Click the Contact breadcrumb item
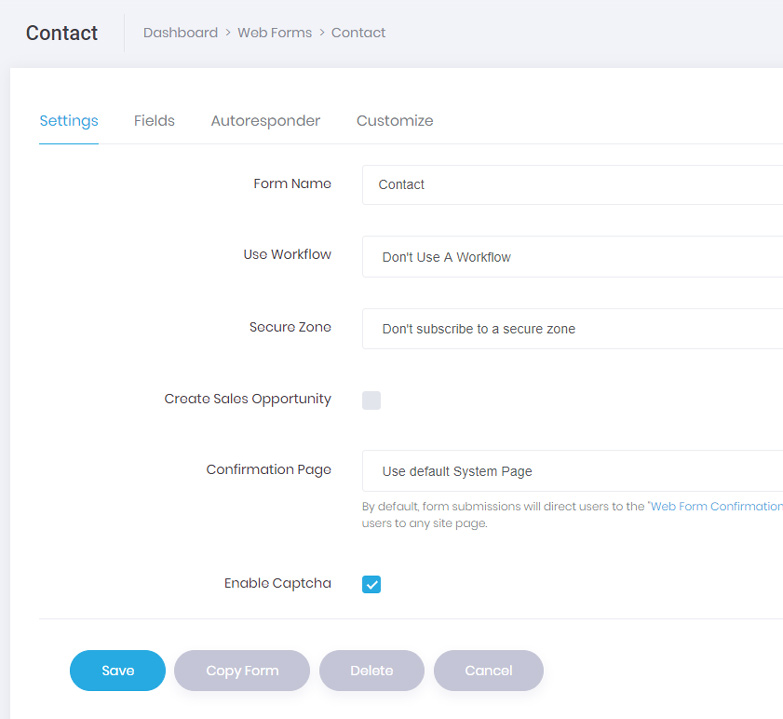Screen dimensions: 783x719 click(358, 32)
